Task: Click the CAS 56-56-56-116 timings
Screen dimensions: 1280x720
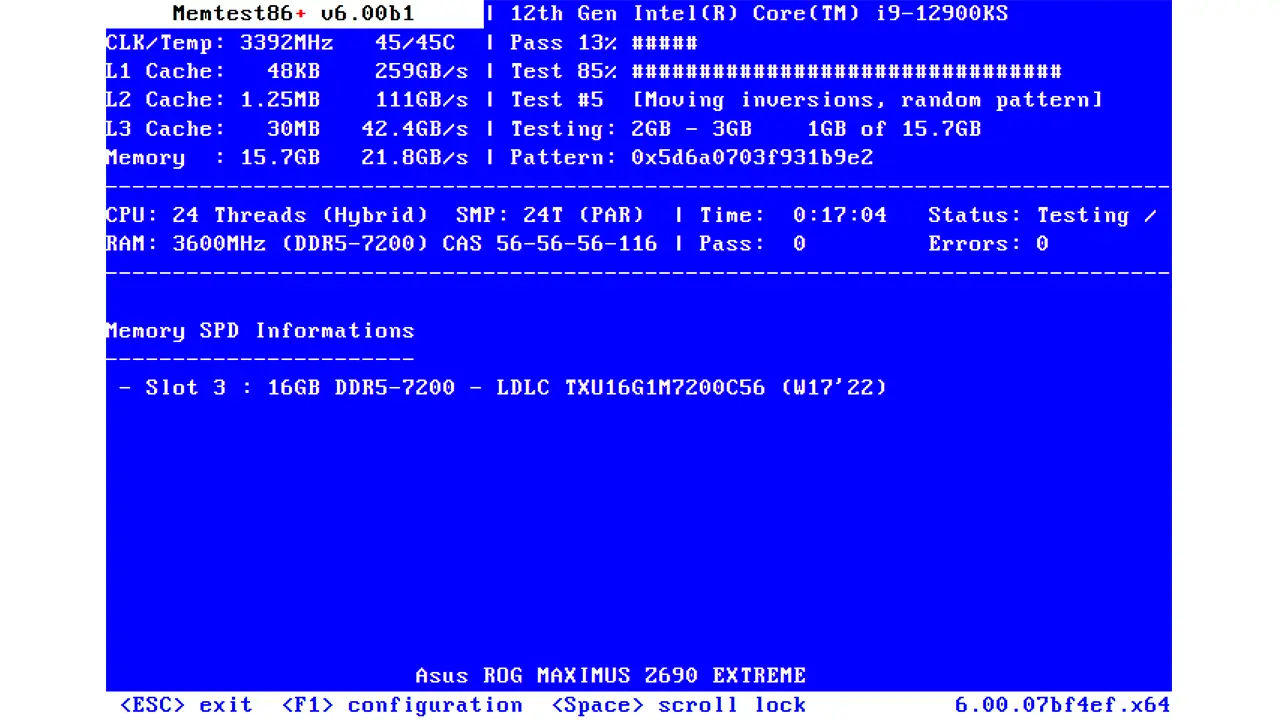Action: pos(550,244)
